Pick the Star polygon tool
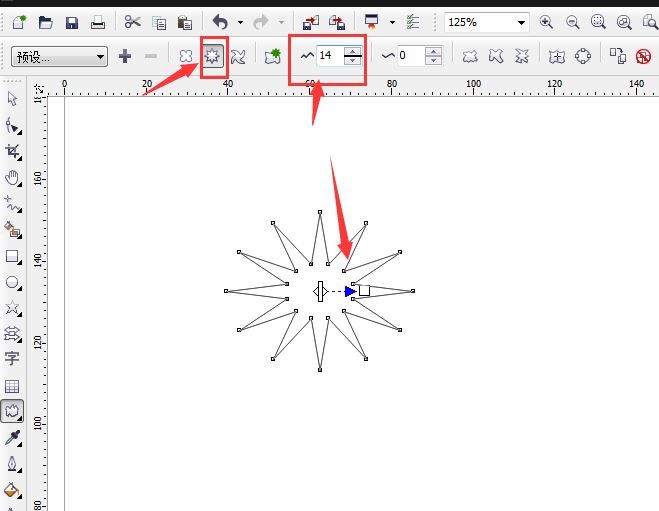The image size is (659, 511). tap(12, 308)
